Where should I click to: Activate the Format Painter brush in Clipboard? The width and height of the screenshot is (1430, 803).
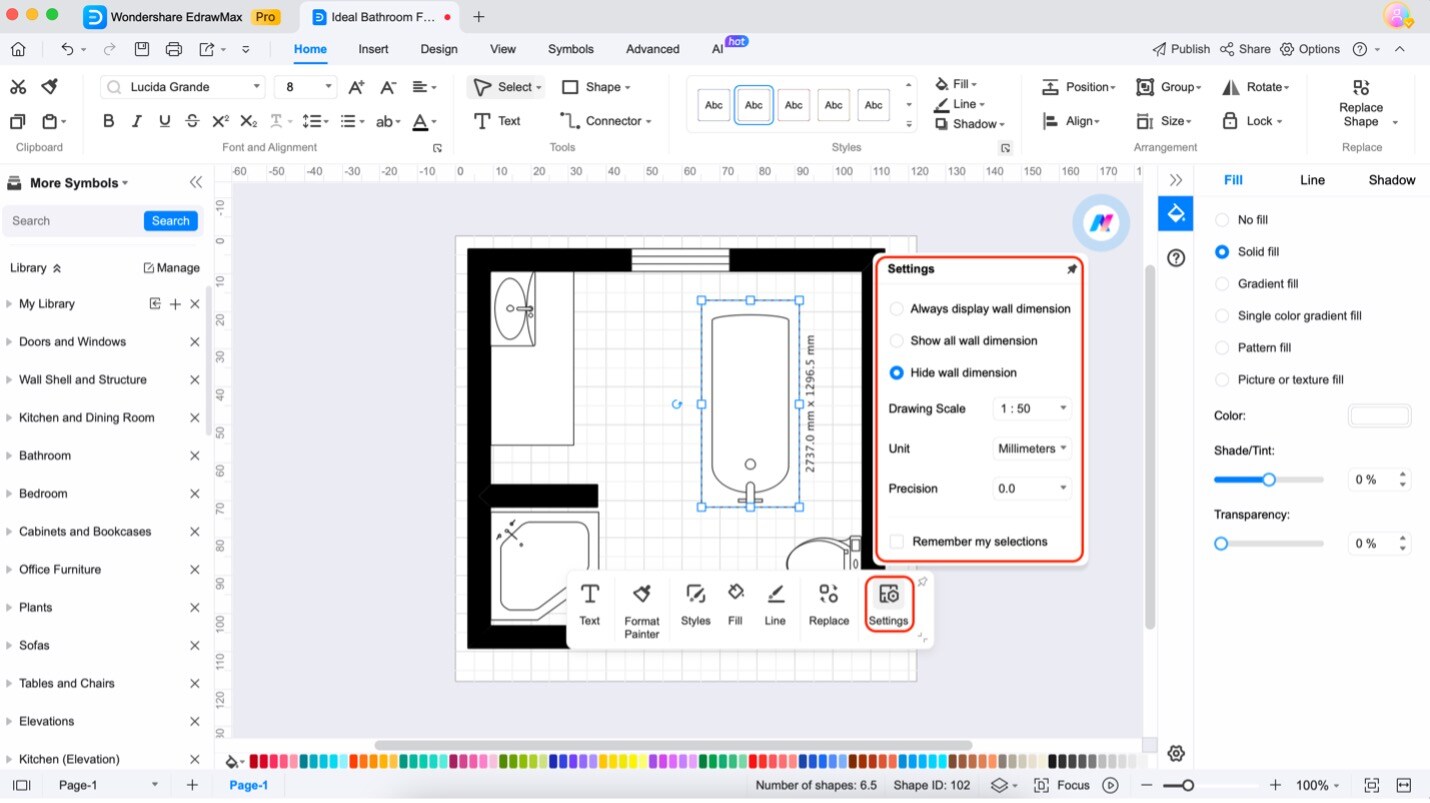(x=49, y=87)
